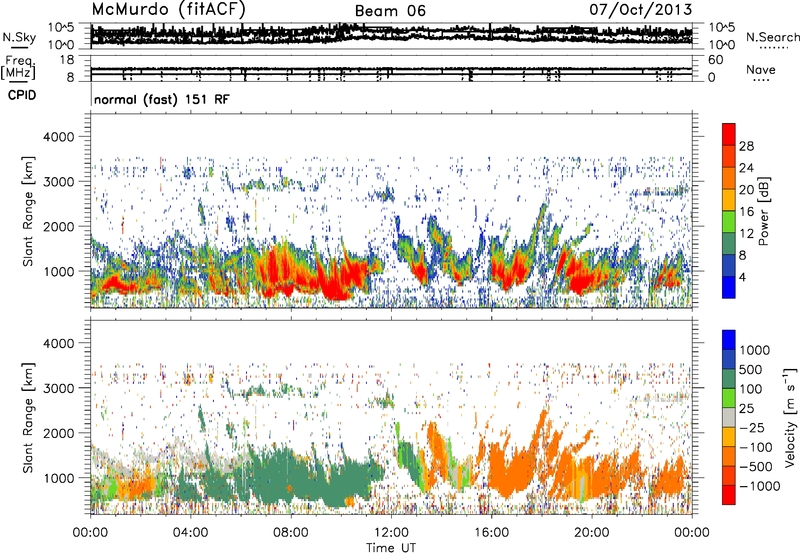Click the light green 12–16 dB Power colorbar segment
The width and height of the screenshot is (800, 554).
pyautogui.click(x=729, y=222)
